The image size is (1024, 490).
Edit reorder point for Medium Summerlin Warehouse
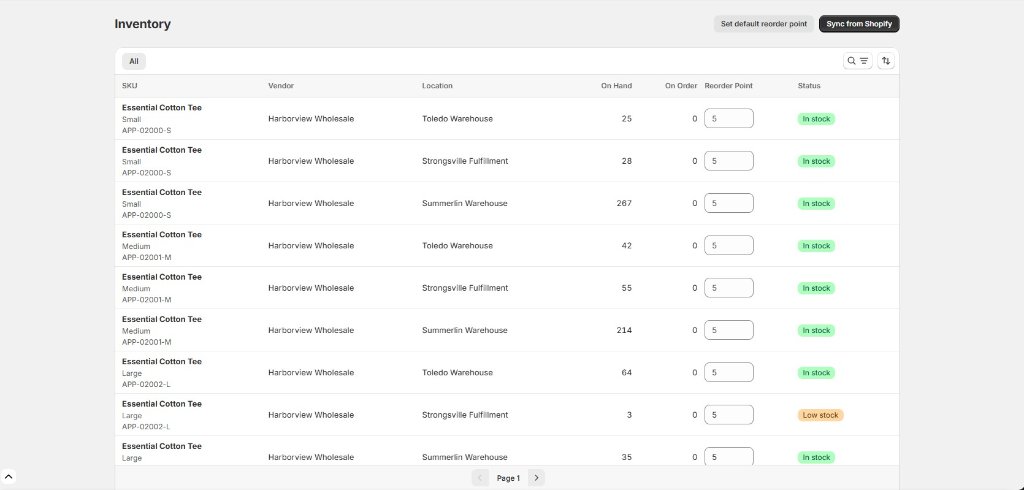728,330
